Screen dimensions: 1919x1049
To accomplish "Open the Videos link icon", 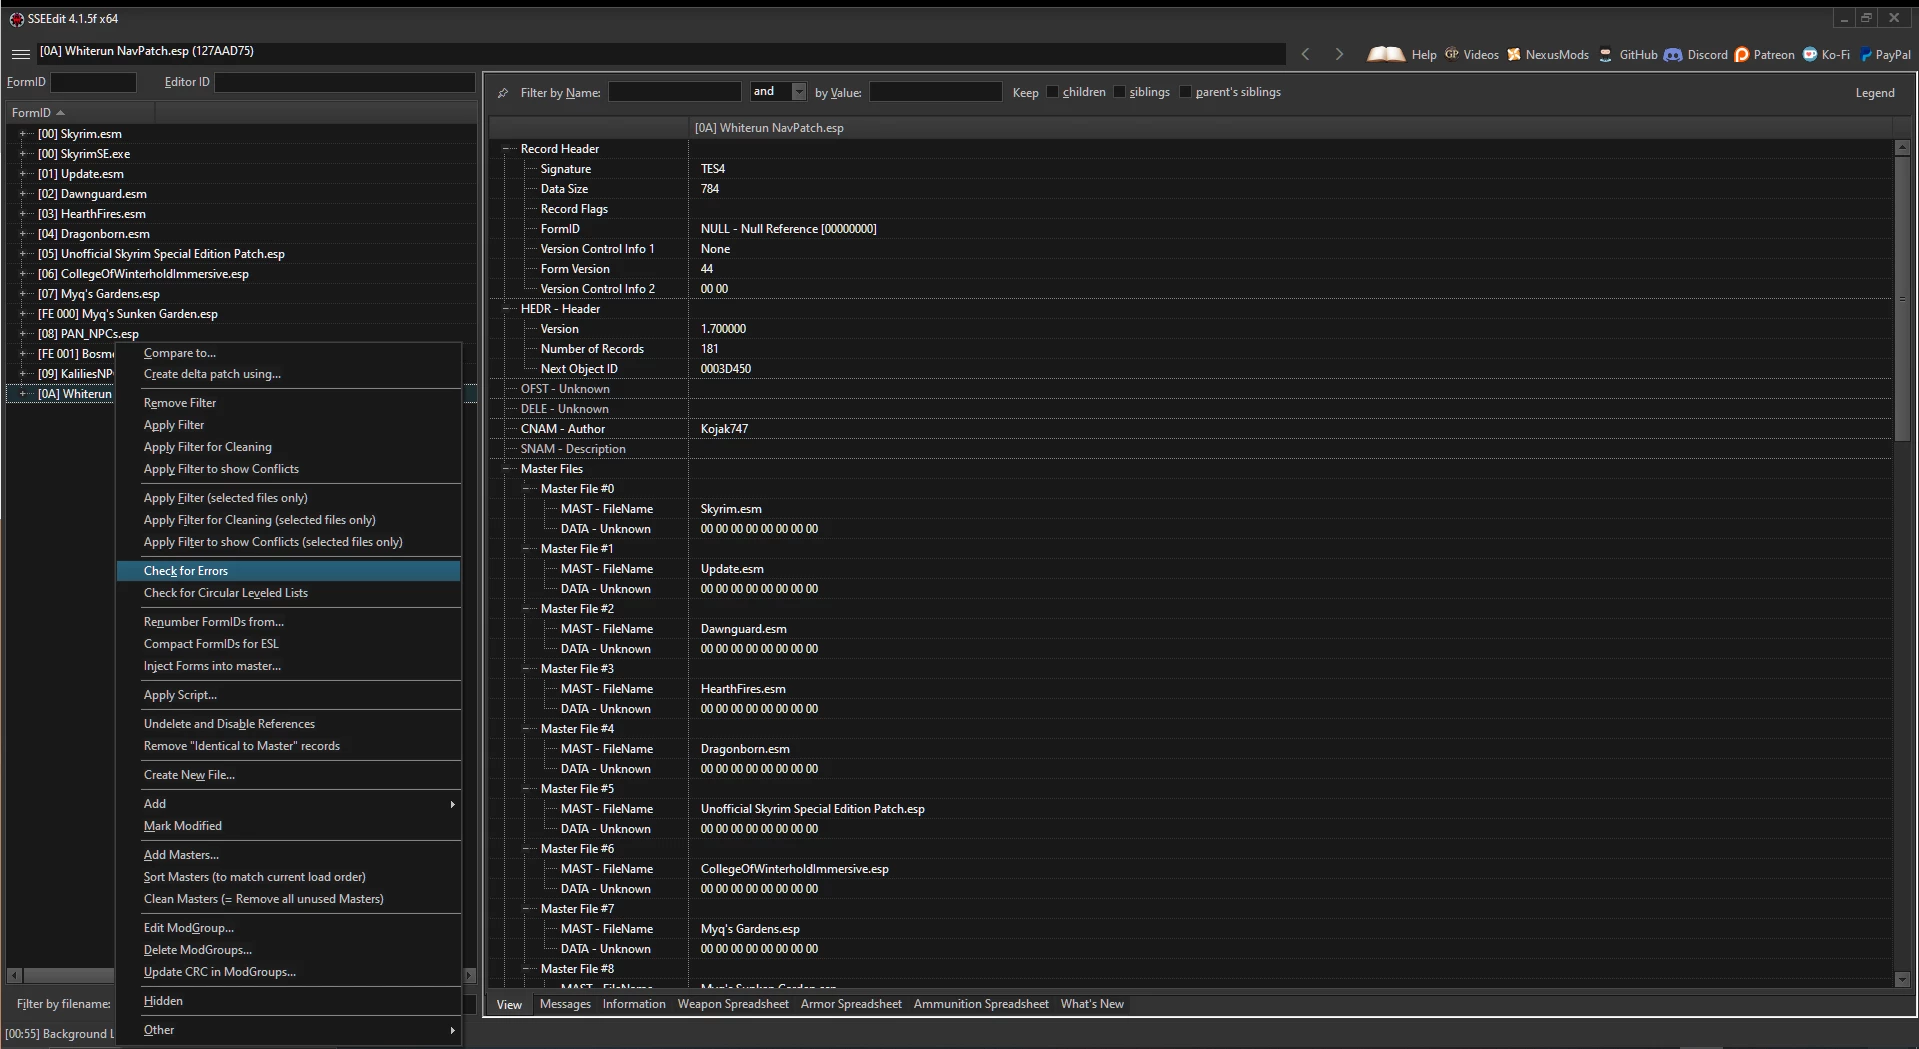I will [1451, 54].
